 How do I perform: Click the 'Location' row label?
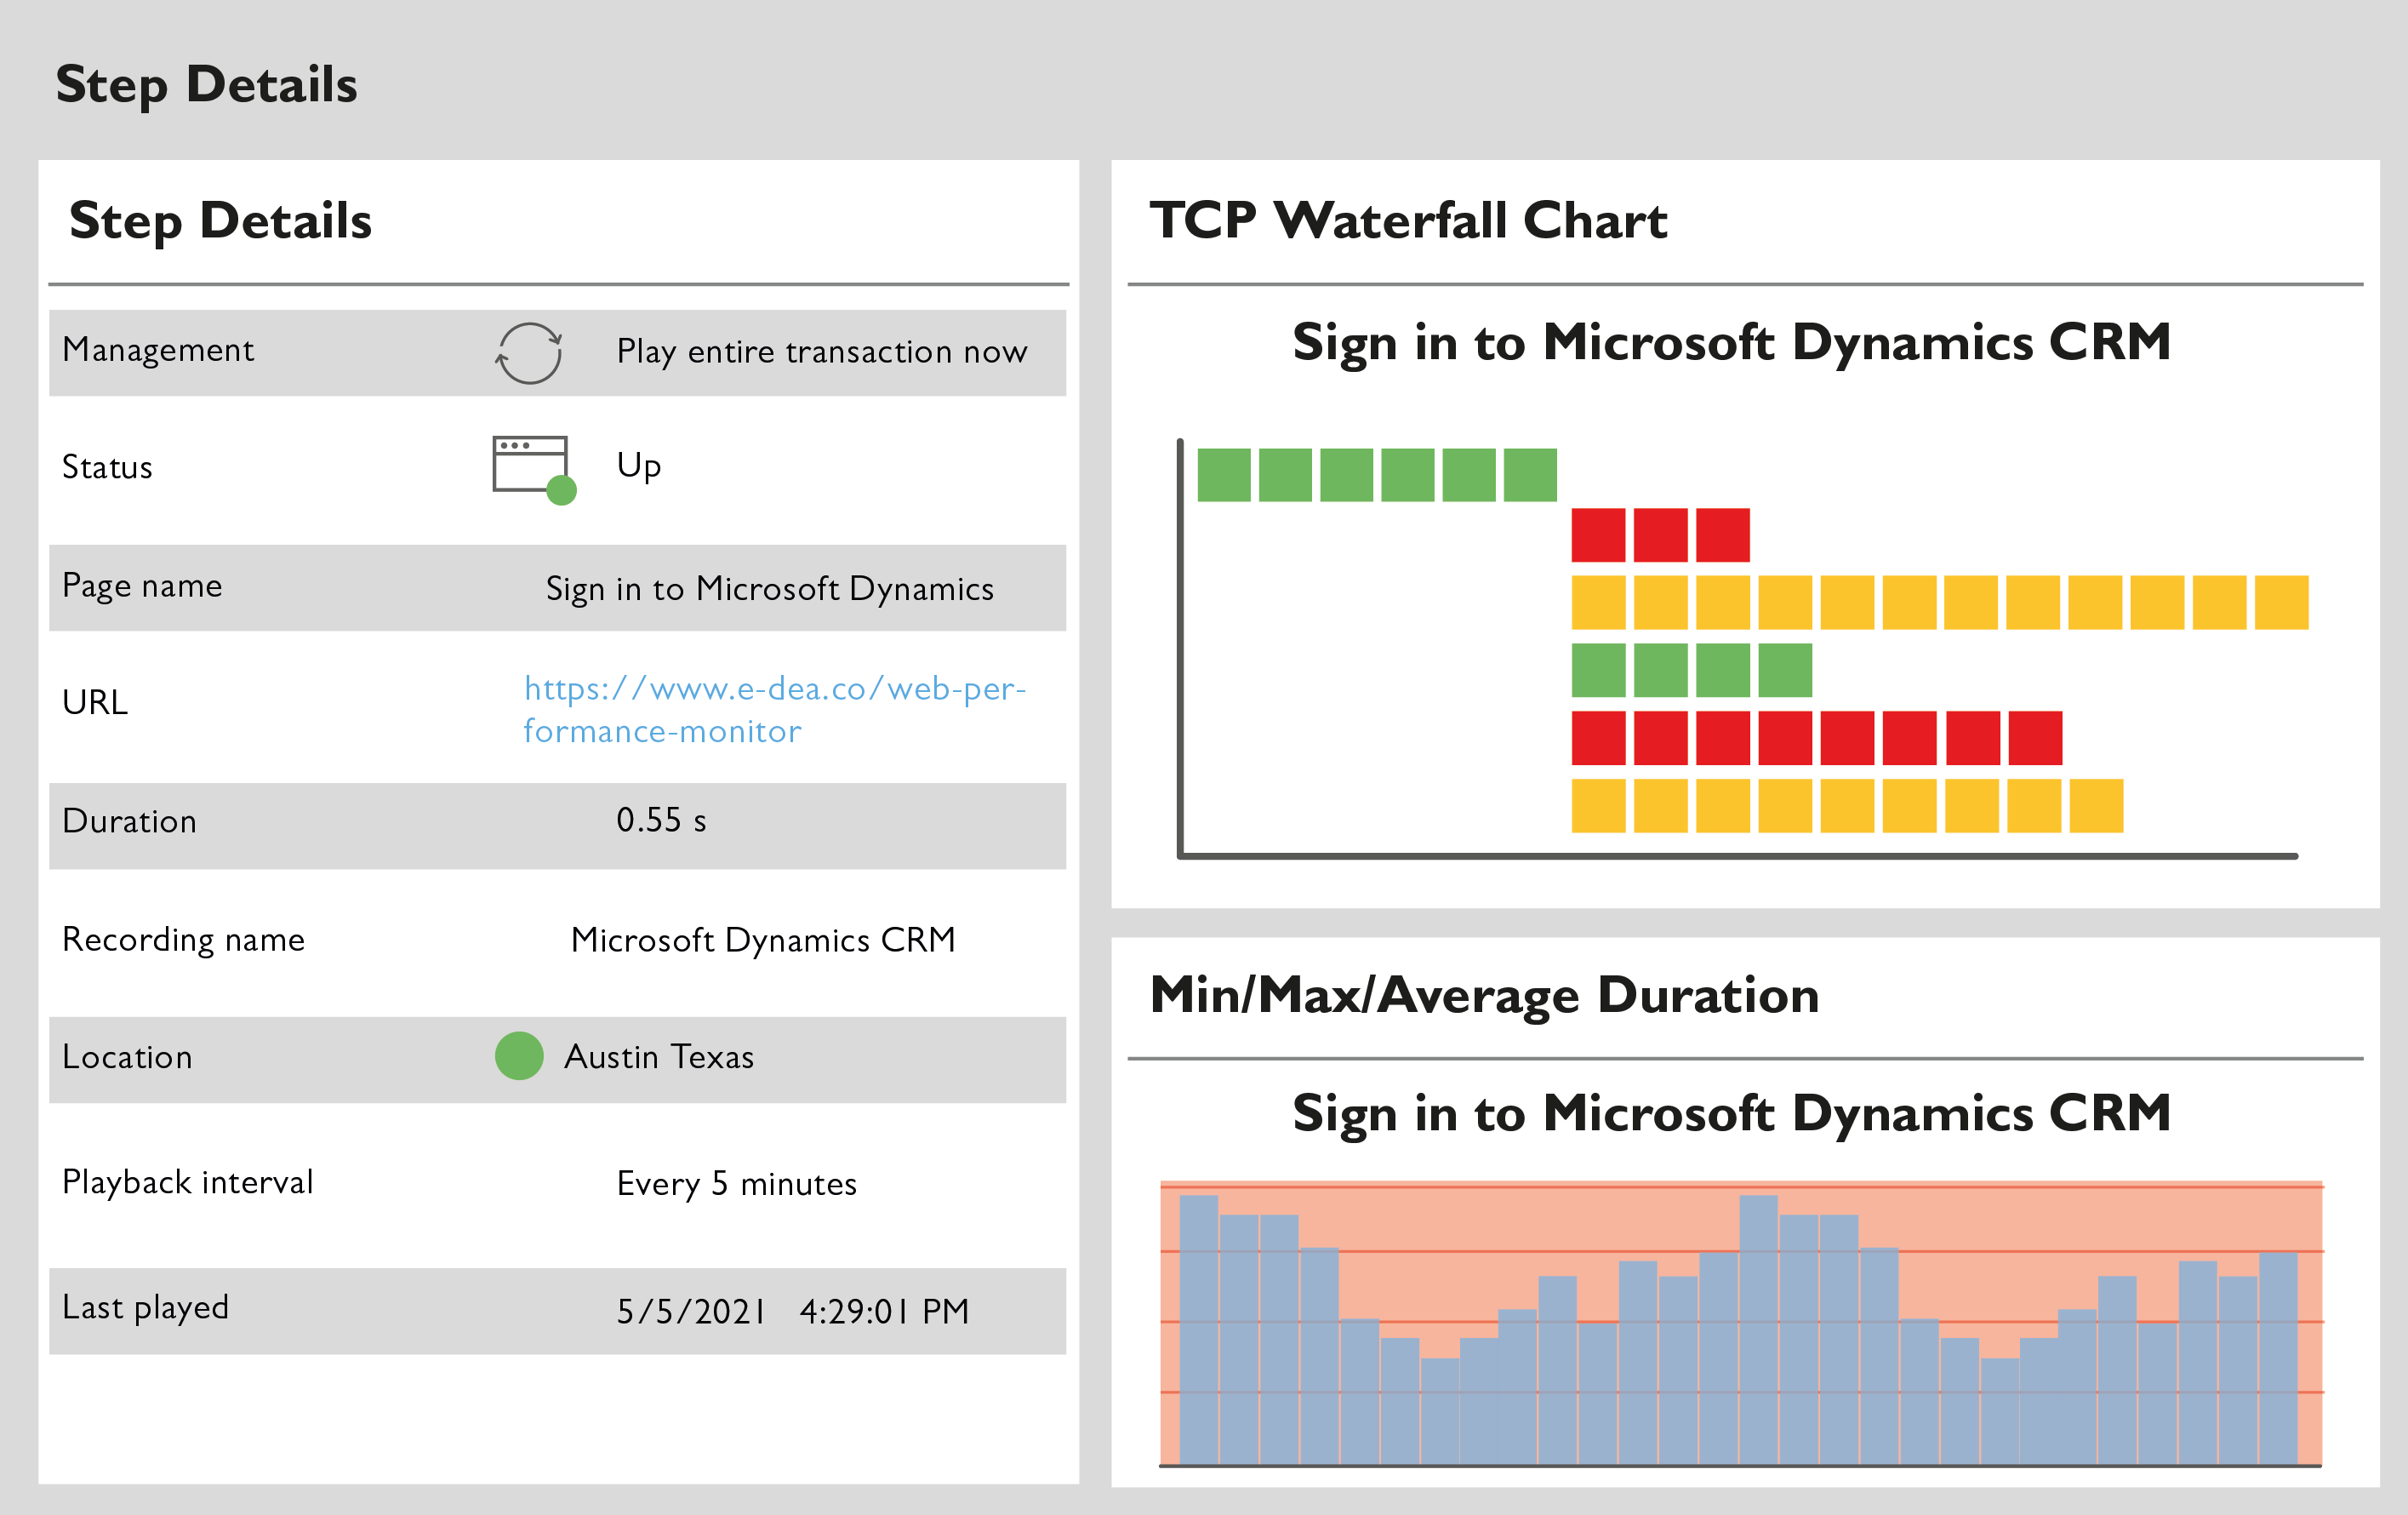127,1057
